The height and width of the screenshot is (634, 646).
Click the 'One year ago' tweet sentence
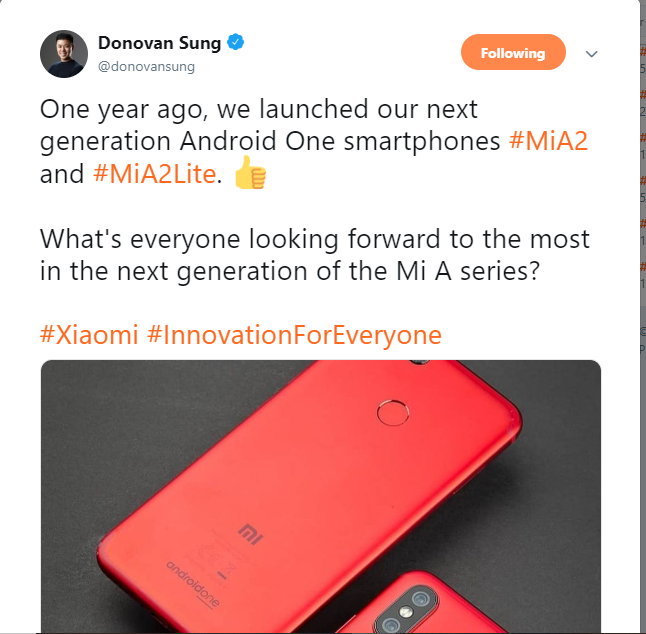[x=314, y=141]
